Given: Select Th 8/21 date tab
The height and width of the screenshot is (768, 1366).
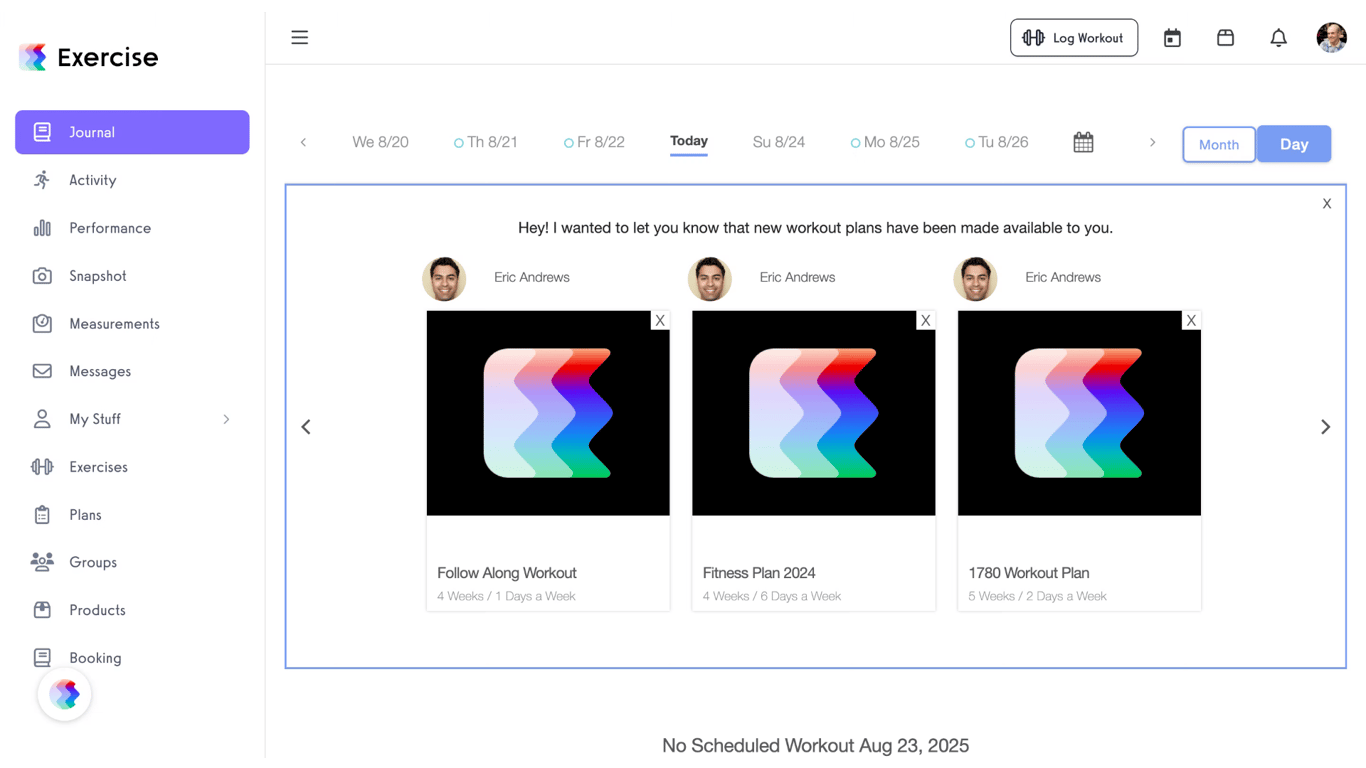Looking at the screenshot, I should (x=486, y=142).
